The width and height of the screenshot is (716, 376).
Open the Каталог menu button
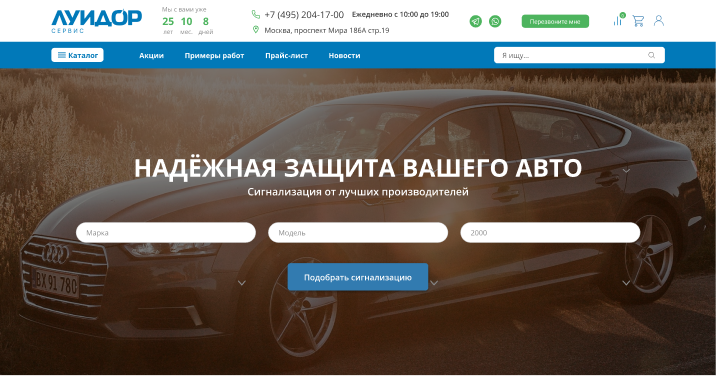pos(77,55)
